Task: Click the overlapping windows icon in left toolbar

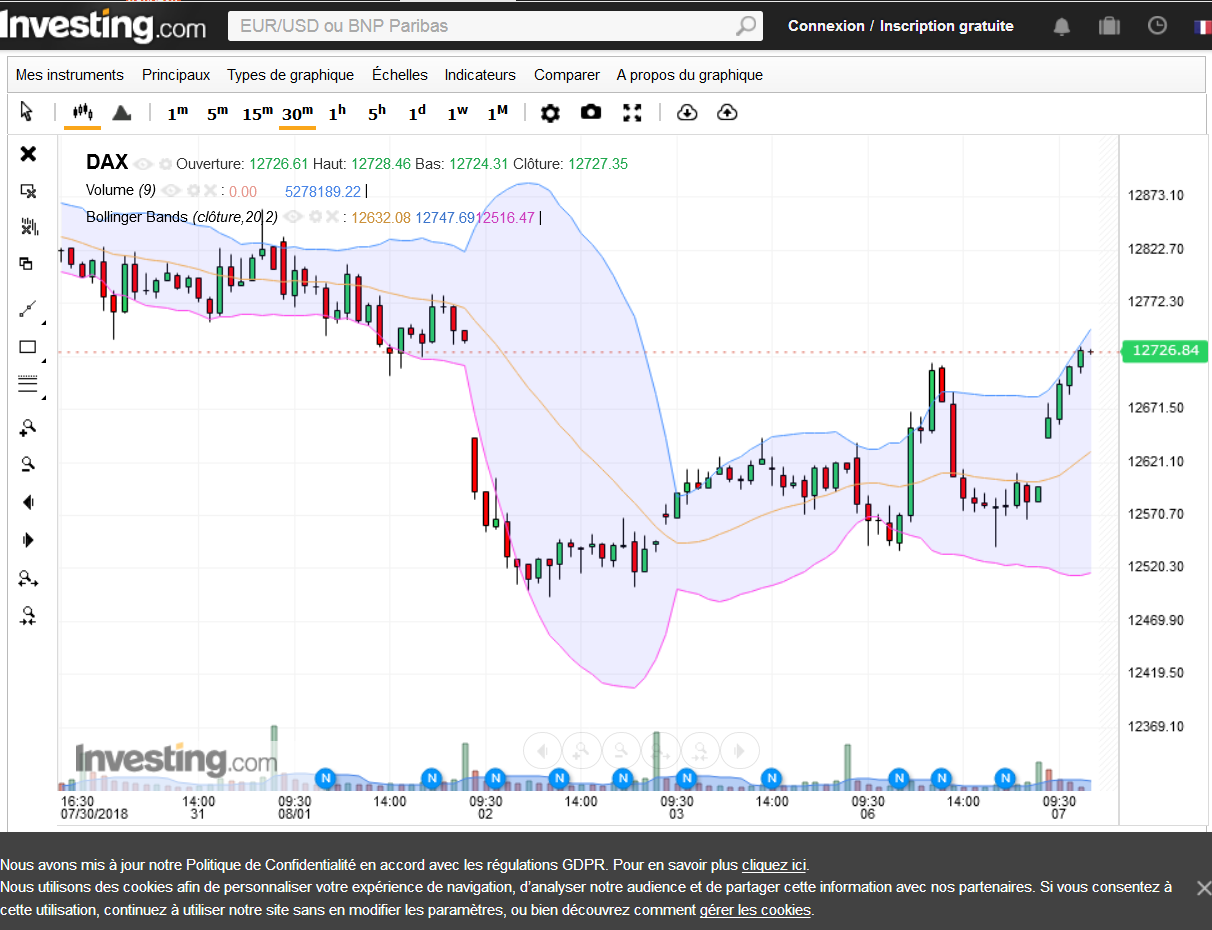Action: [27, 264]
